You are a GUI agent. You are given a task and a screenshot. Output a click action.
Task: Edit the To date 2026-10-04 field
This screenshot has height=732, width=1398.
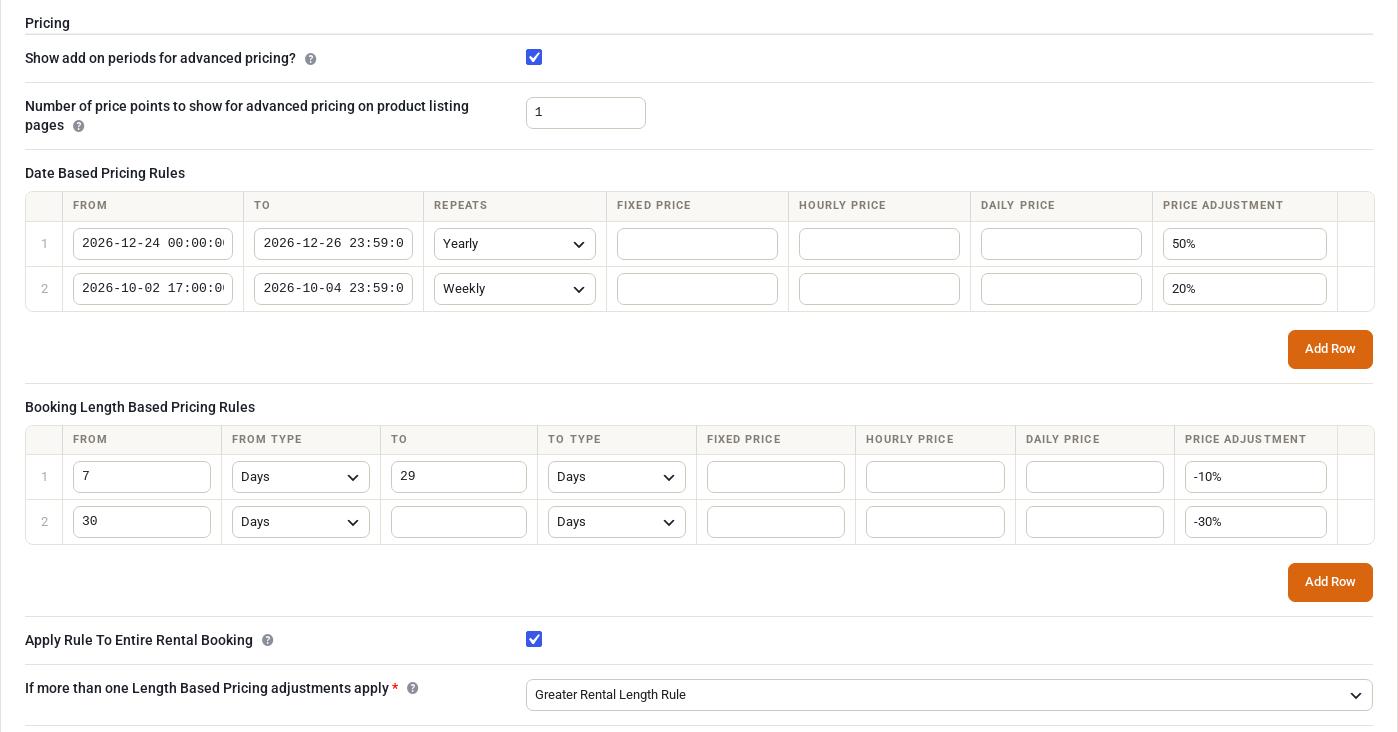click(333, 289)
